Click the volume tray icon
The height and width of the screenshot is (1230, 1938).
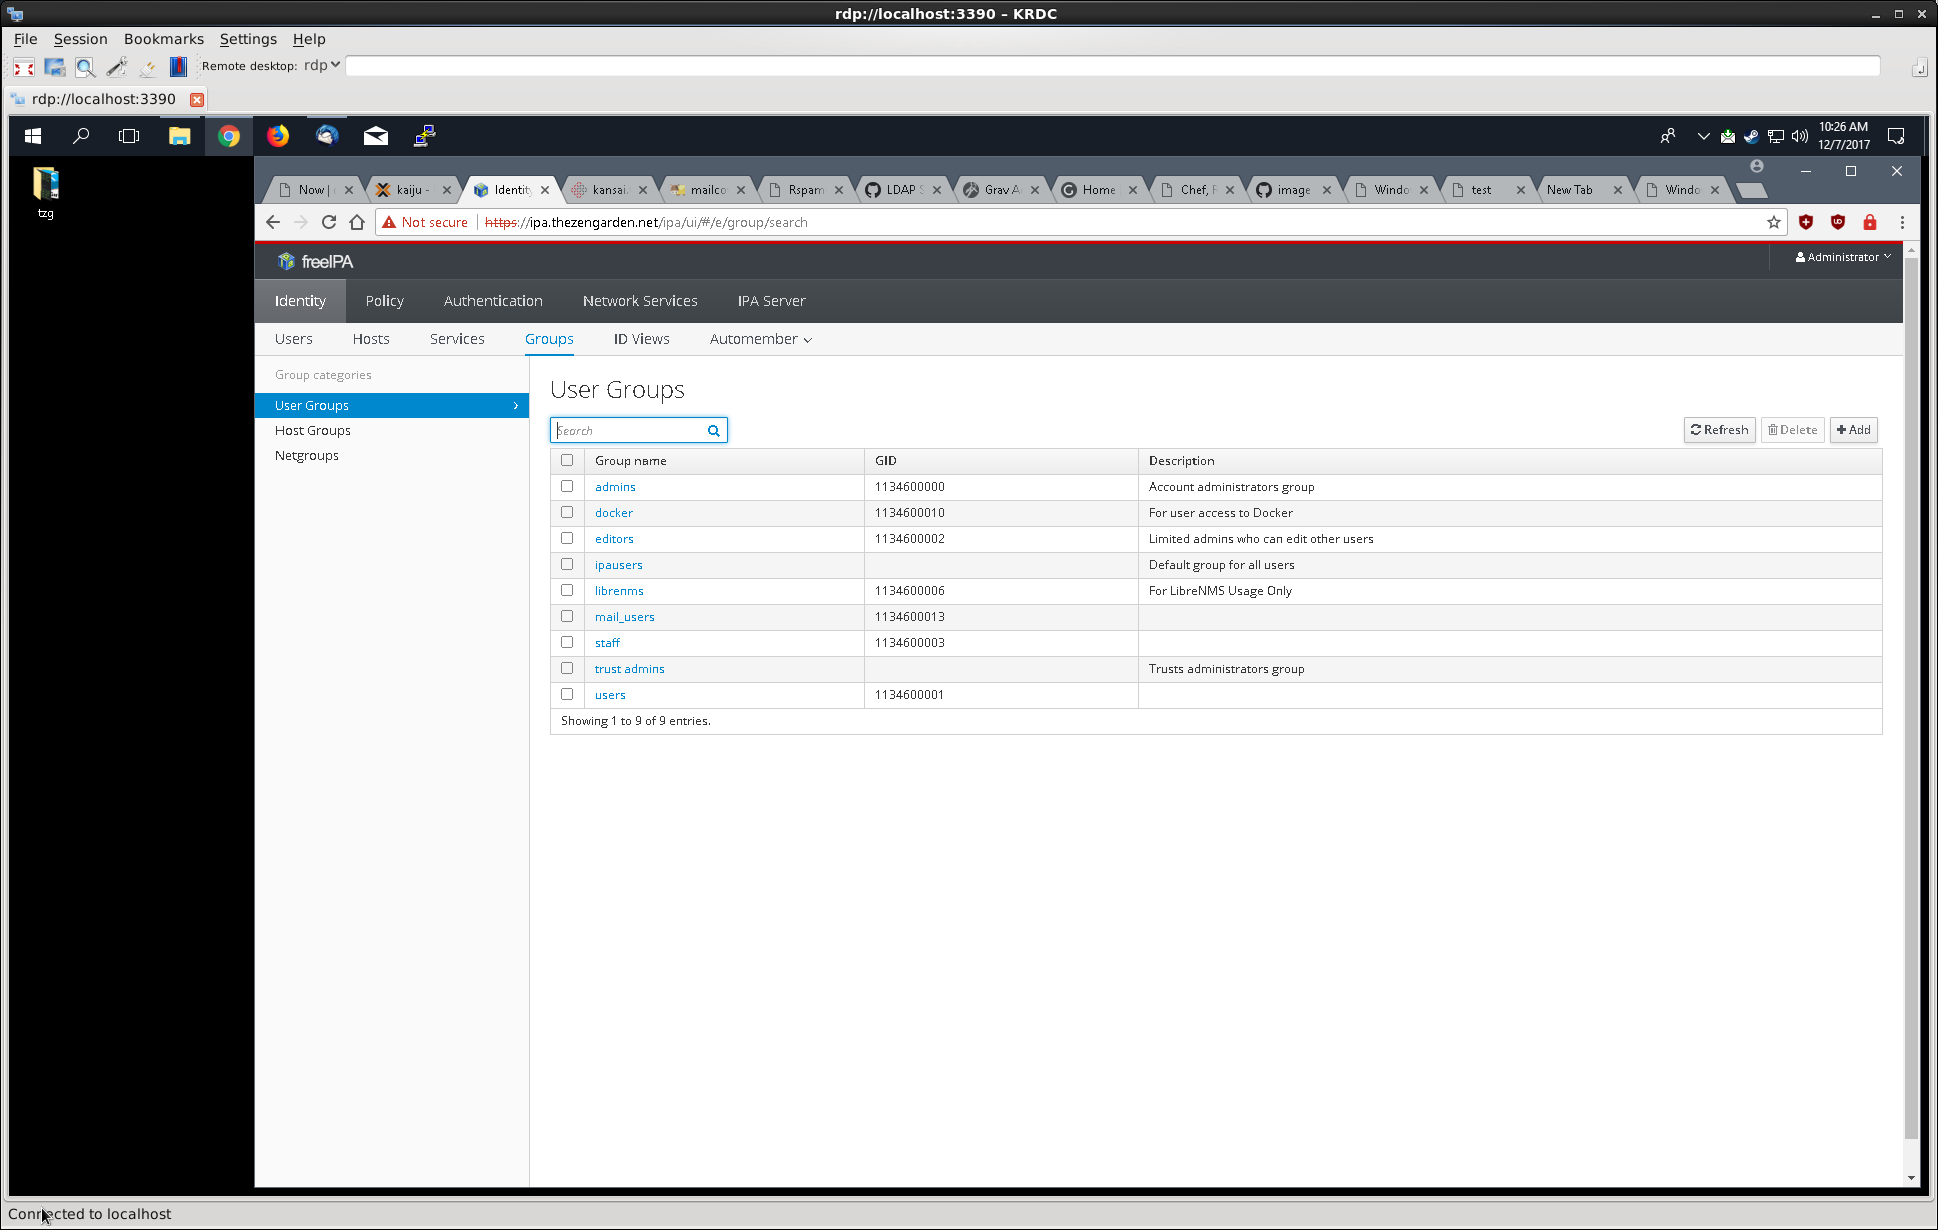[x=1800, y=136]
